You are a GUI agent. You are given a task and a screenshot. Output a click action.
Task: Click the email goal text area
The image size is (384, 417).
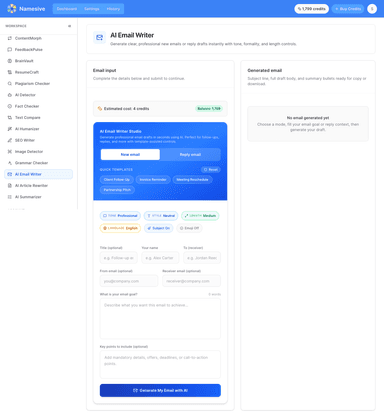point(160,319)
